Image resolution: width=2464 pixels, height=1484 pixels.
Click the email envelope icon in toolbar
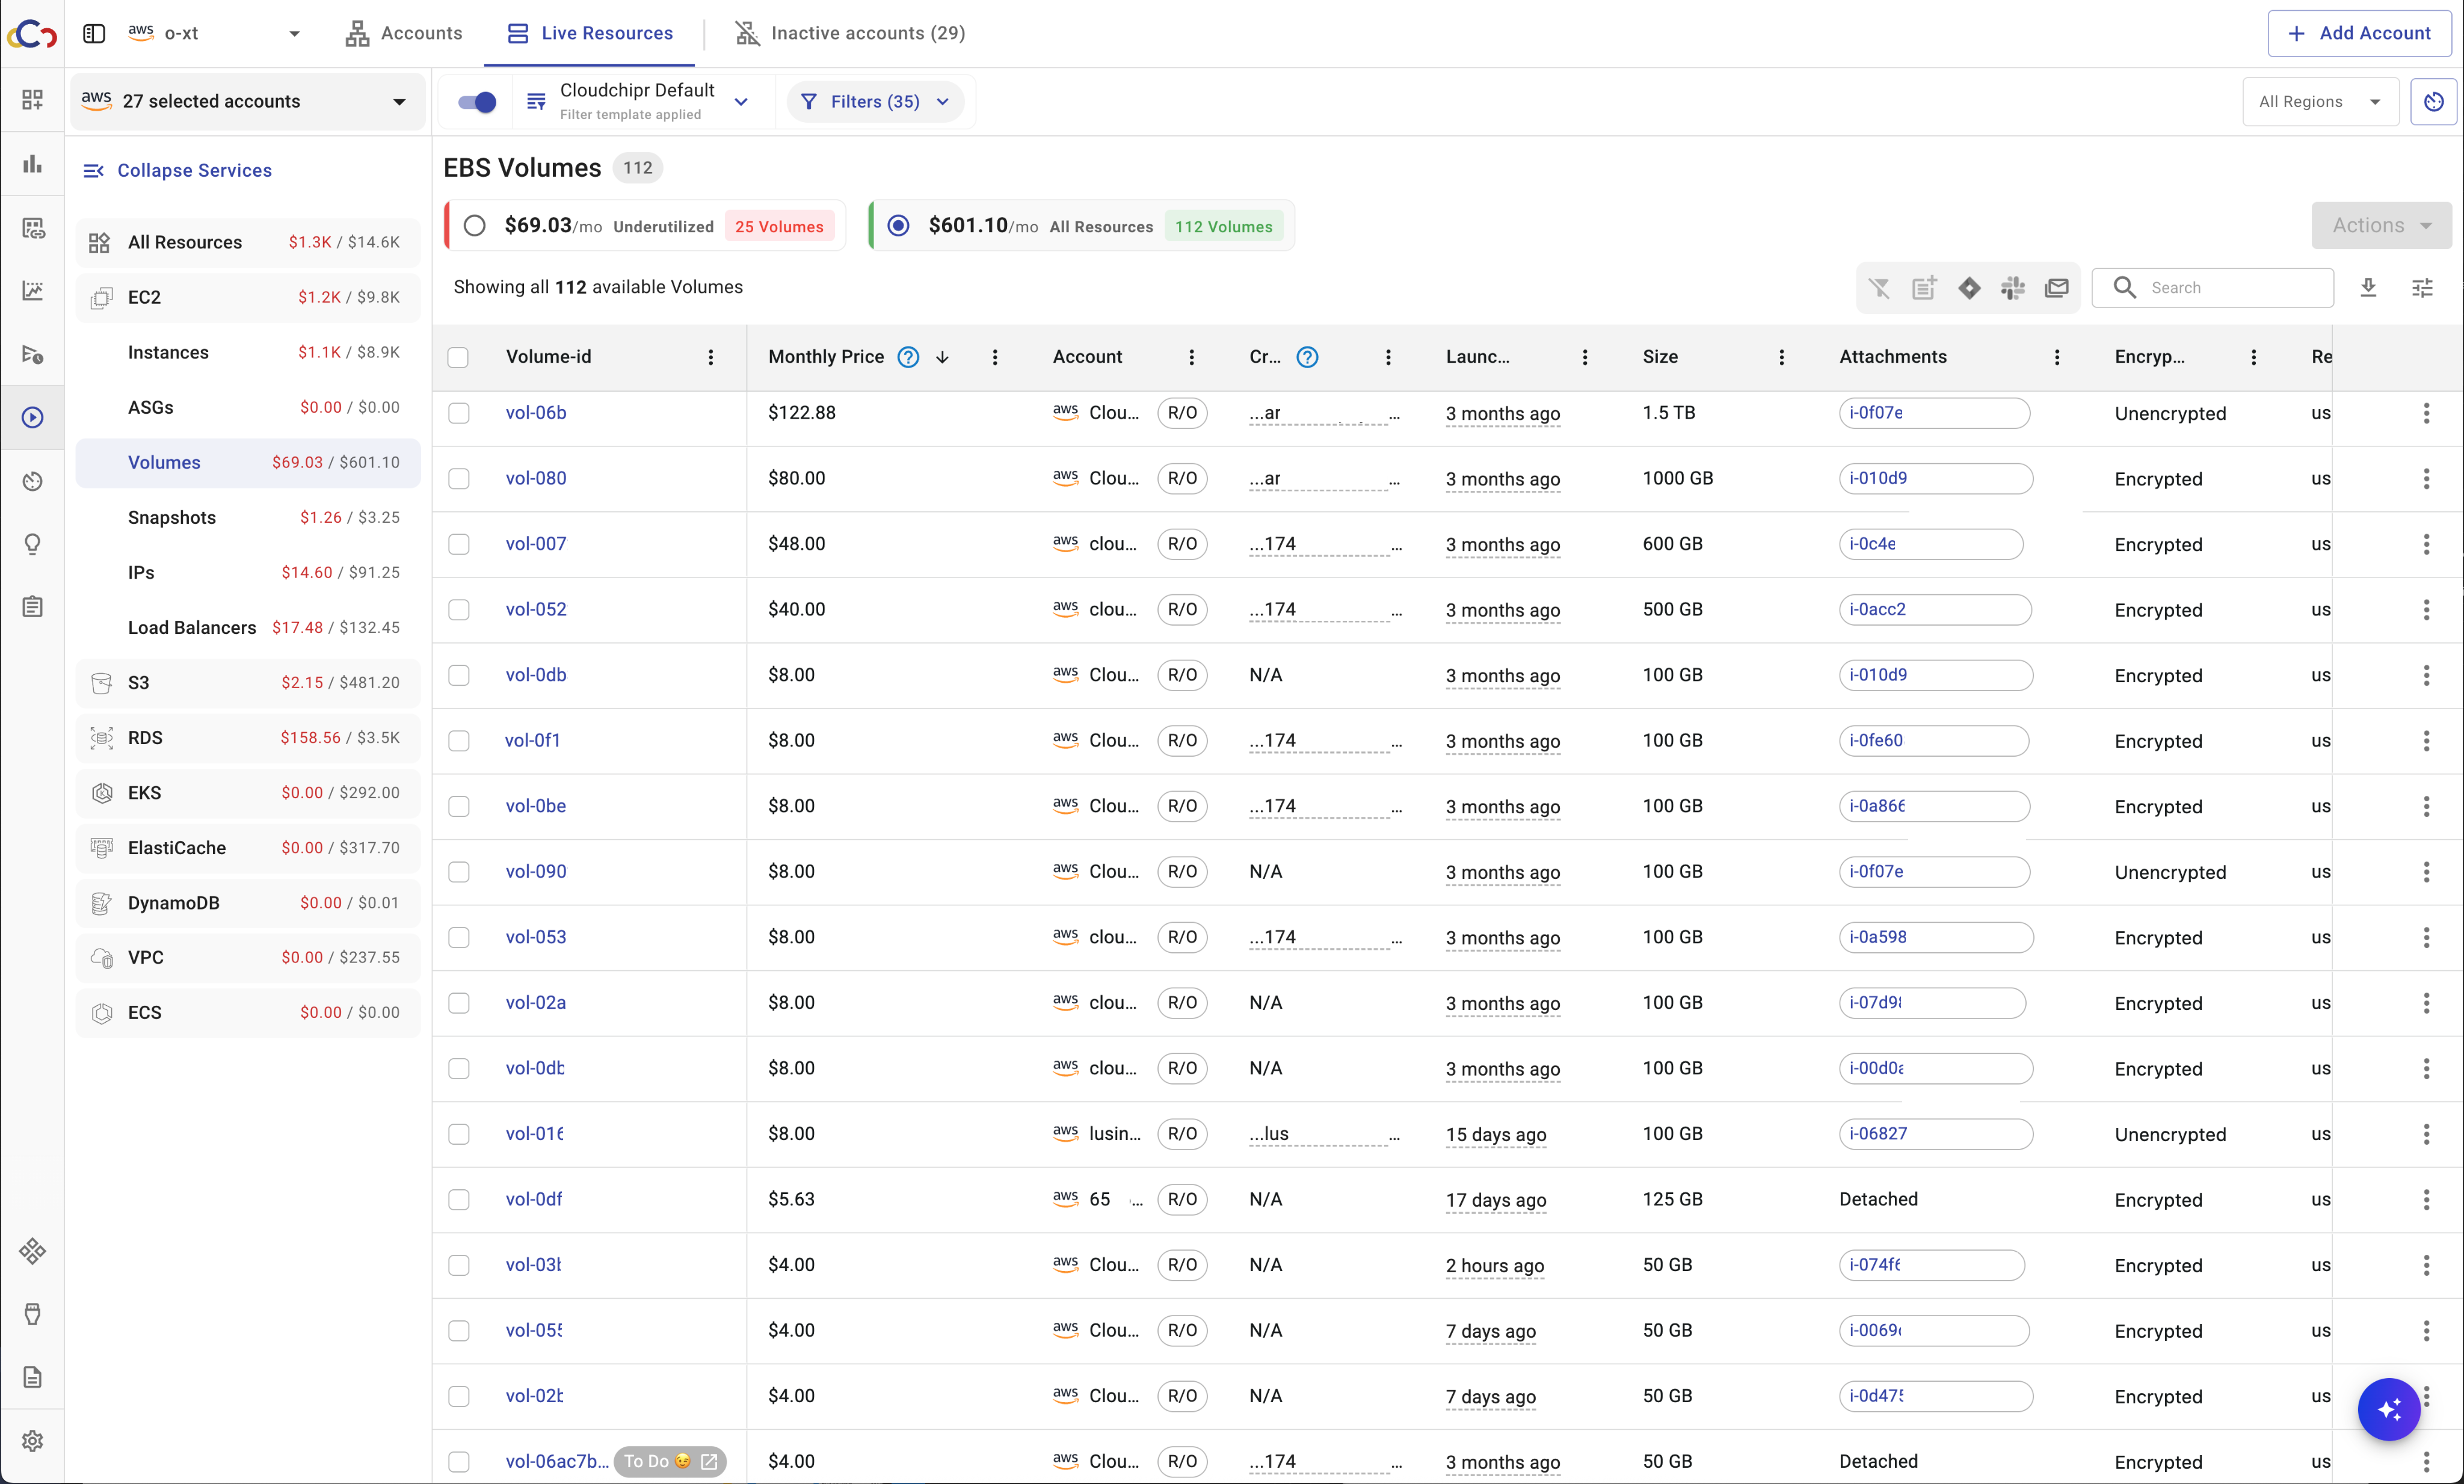pyautogui.click(x=2056, y=288)
